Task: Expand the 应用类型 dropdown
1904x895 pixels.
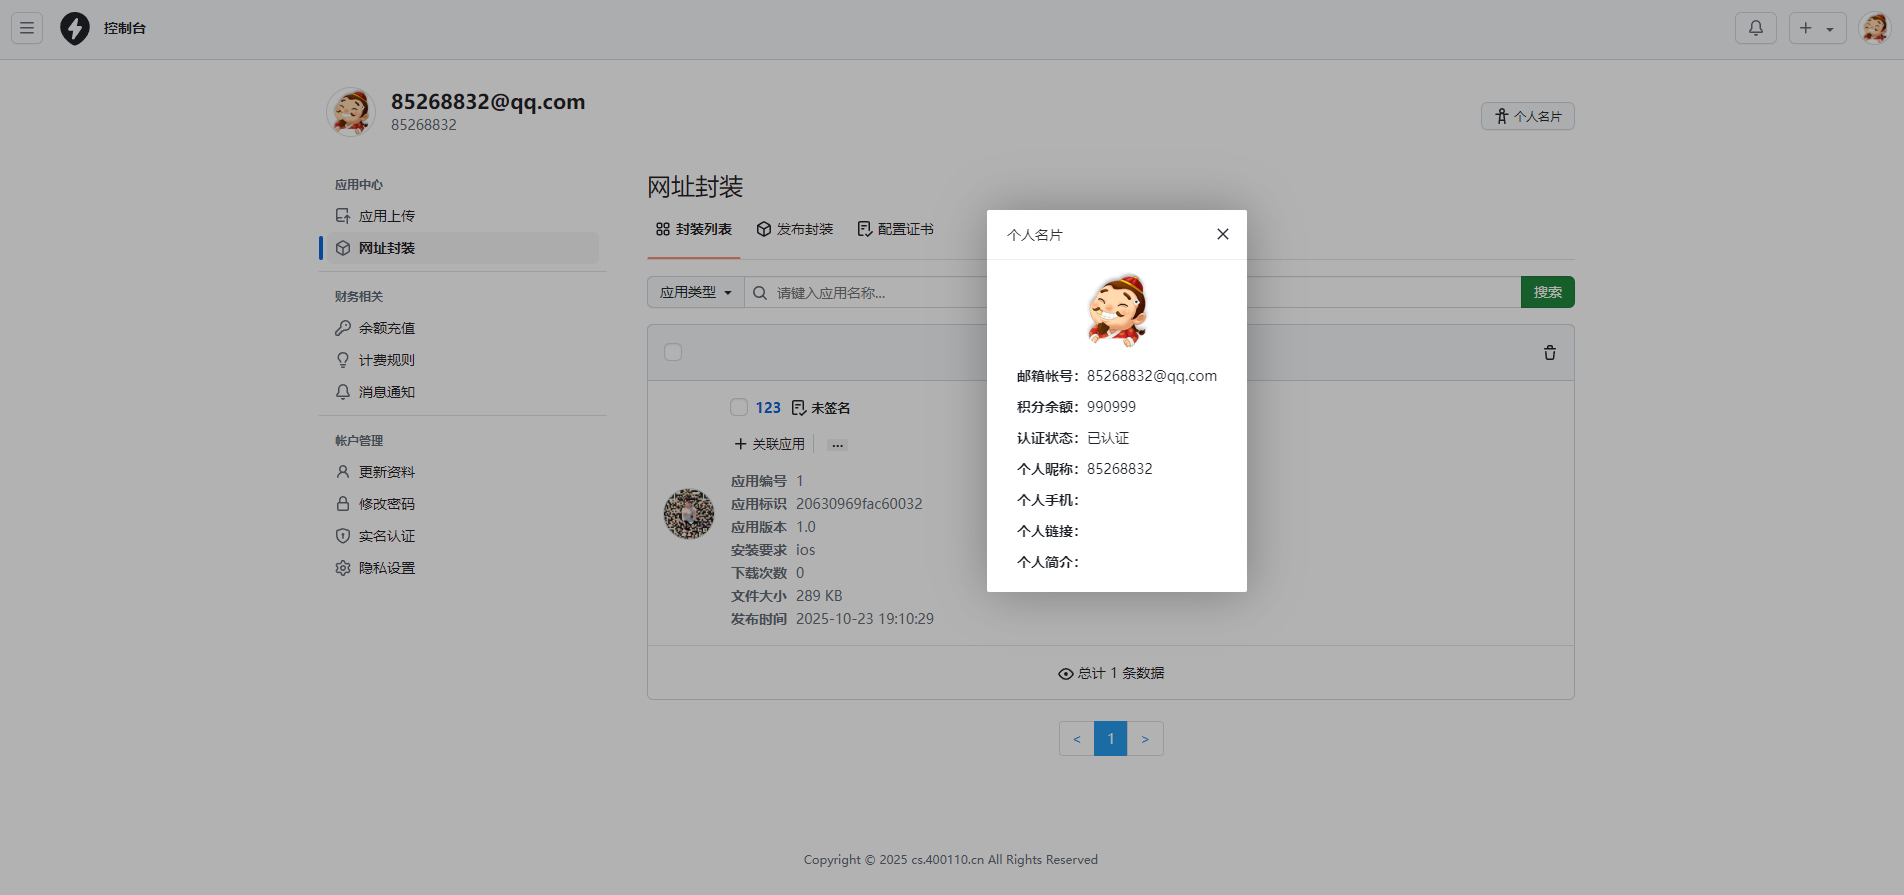Action: tap(695, 293)
